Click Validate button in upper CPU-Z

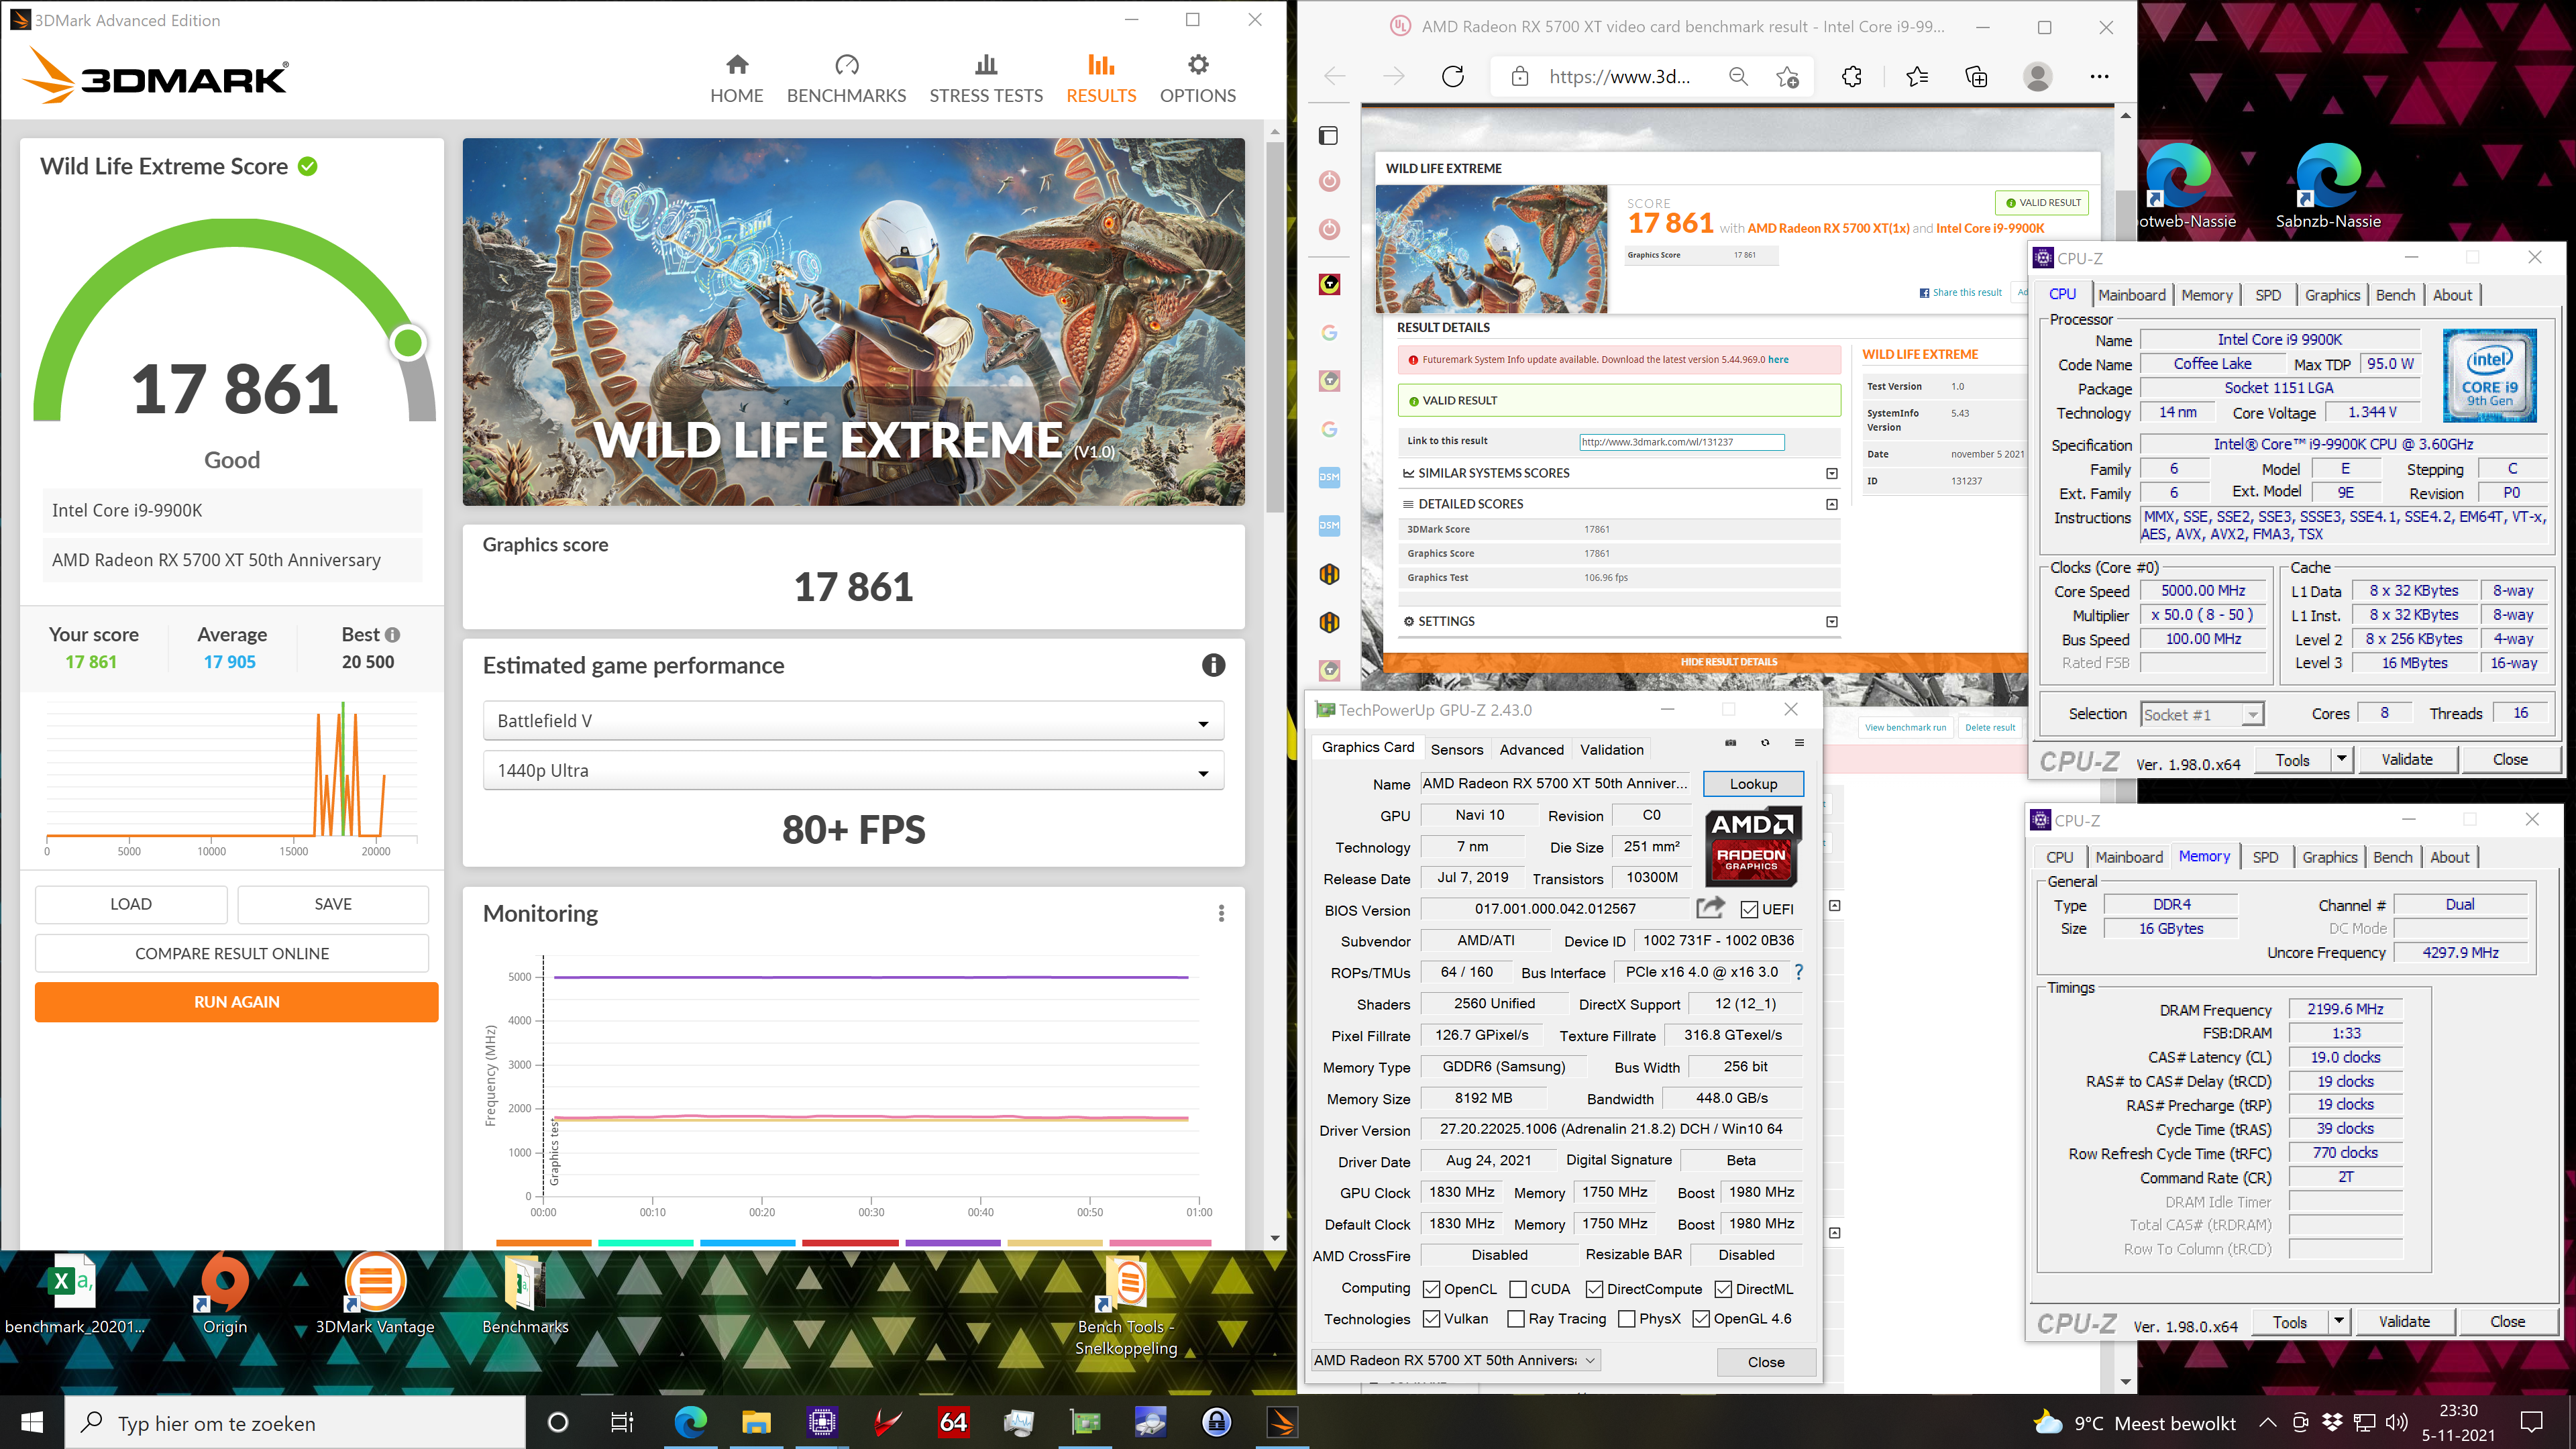coord(2406,760)
